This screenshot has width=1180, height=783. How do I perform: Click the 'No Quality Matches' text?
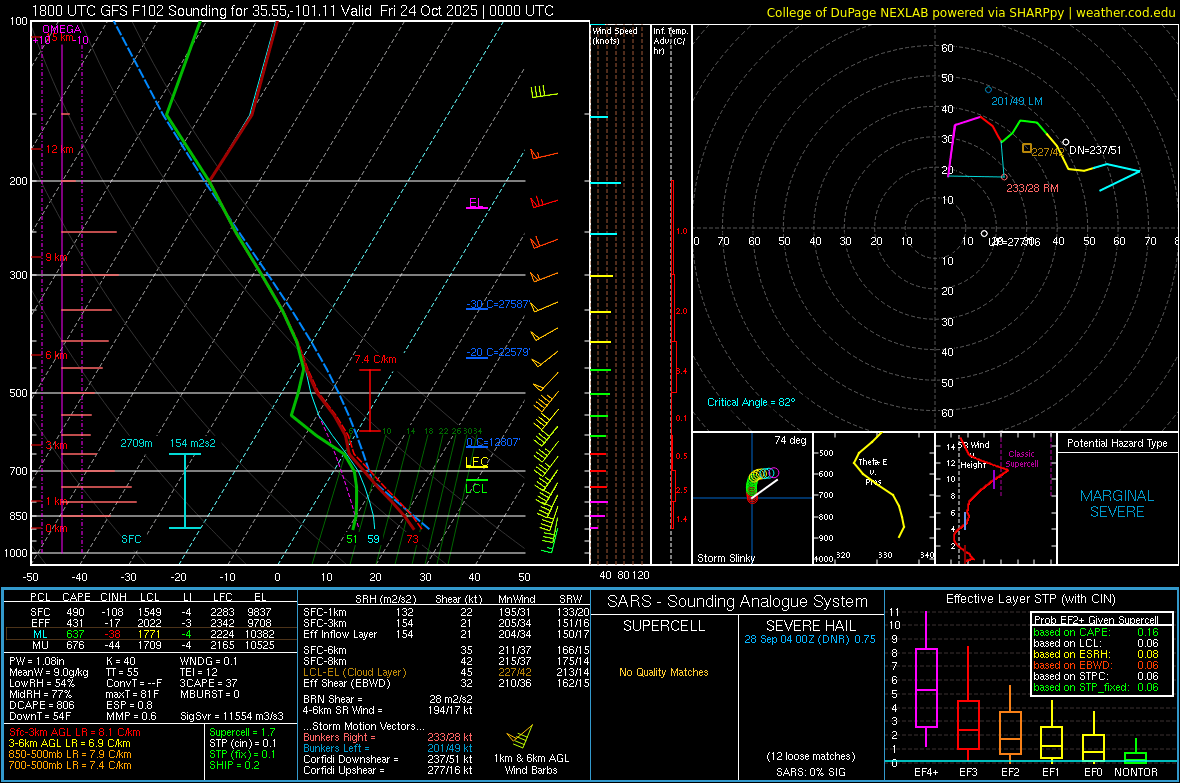pos(664,672)
